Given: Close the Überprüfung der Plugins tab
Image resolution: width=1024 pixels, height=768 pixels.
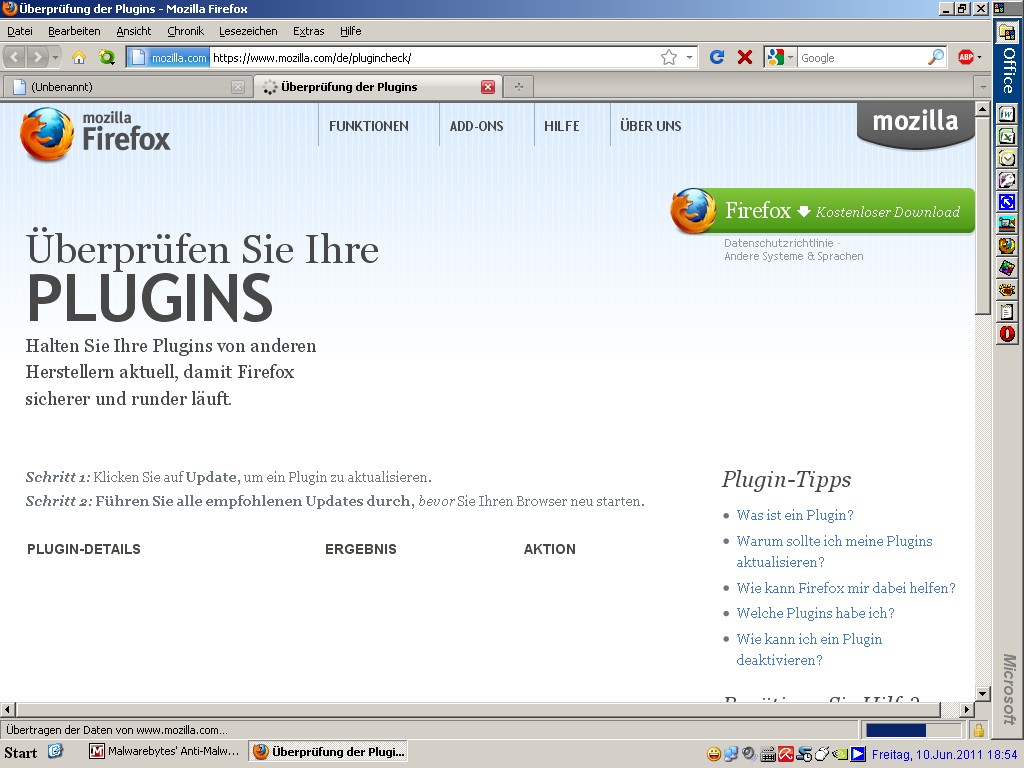Looking at the screenshot, I should click(488, 87).
